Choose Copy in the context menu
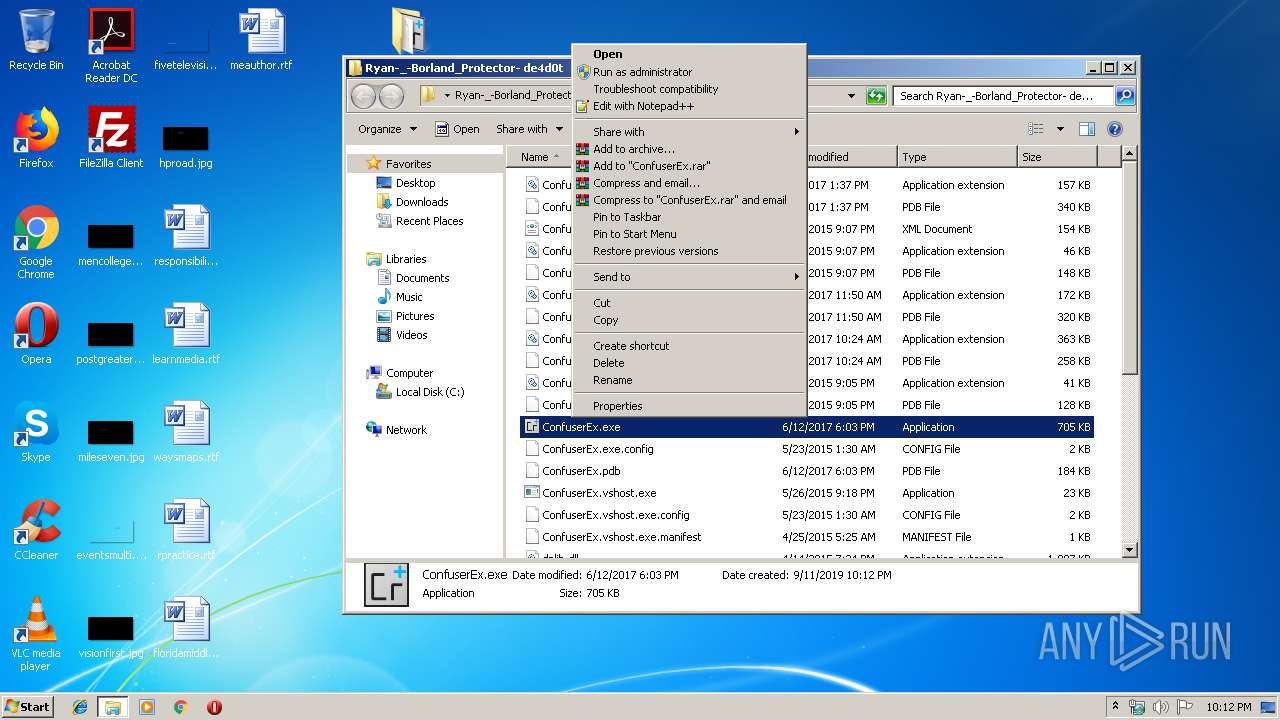This screenshot has width=1280, height=720. tap(690, 320)
